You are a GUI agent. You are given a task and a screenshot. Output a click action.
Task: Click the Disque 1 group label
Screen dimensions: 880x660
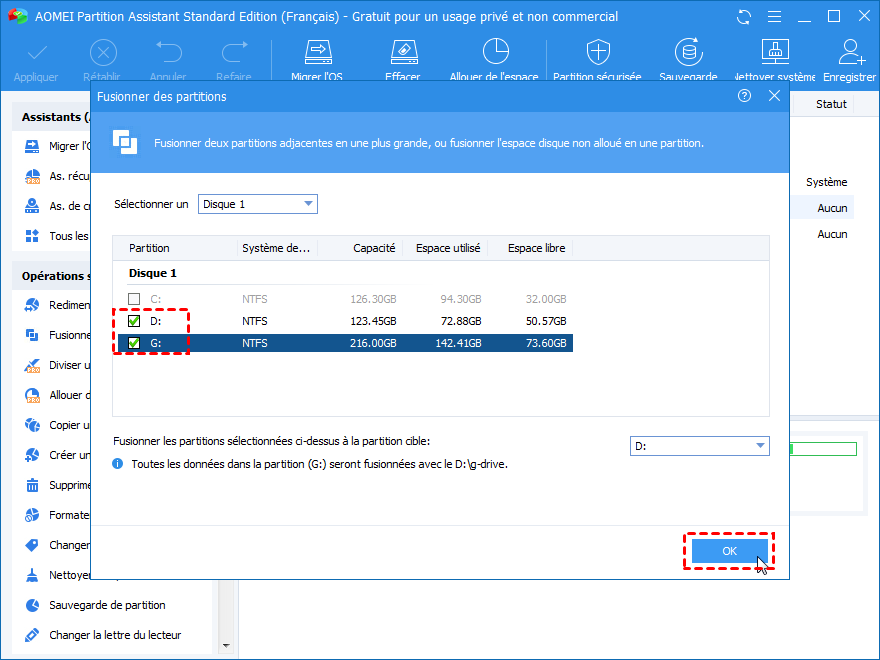(x=153, y=273)
